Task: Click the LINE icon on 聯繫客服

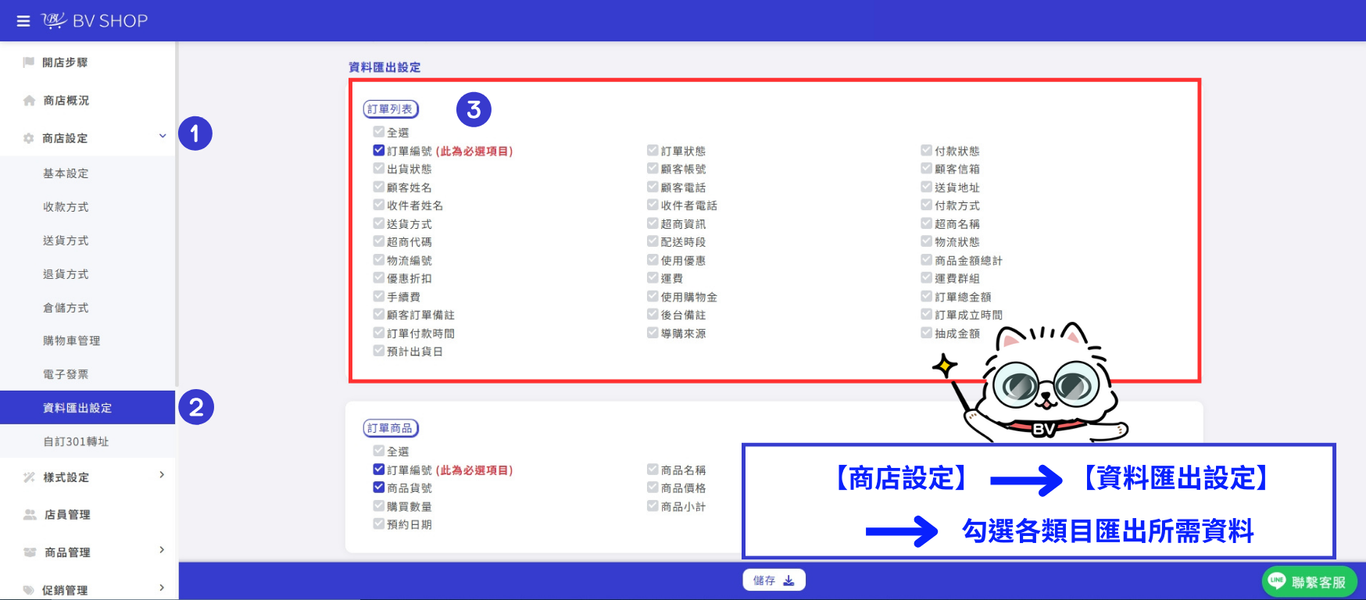Action: point(1277,581)
